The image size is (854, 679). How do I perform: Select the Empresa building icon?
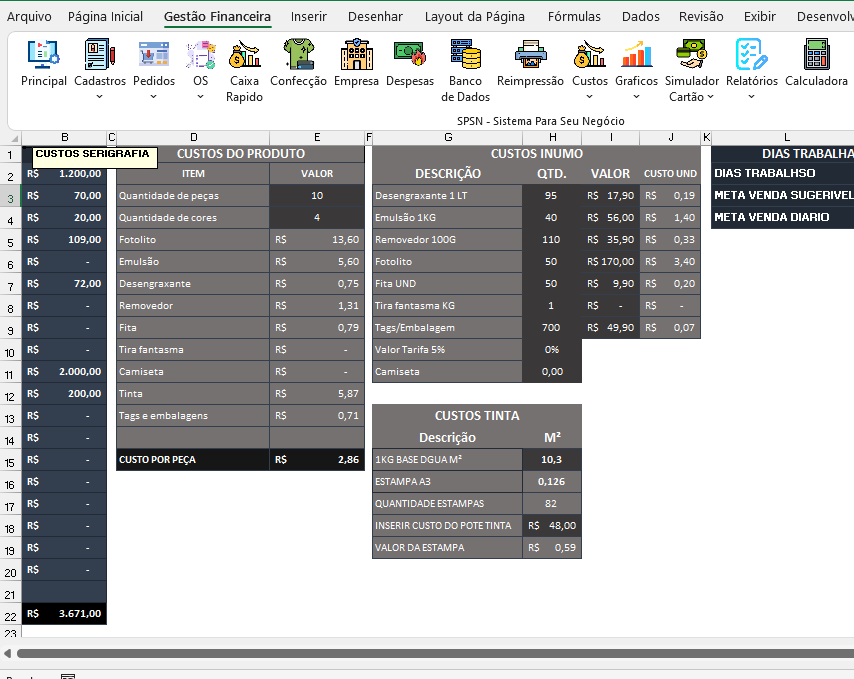[x=356, y=54]
